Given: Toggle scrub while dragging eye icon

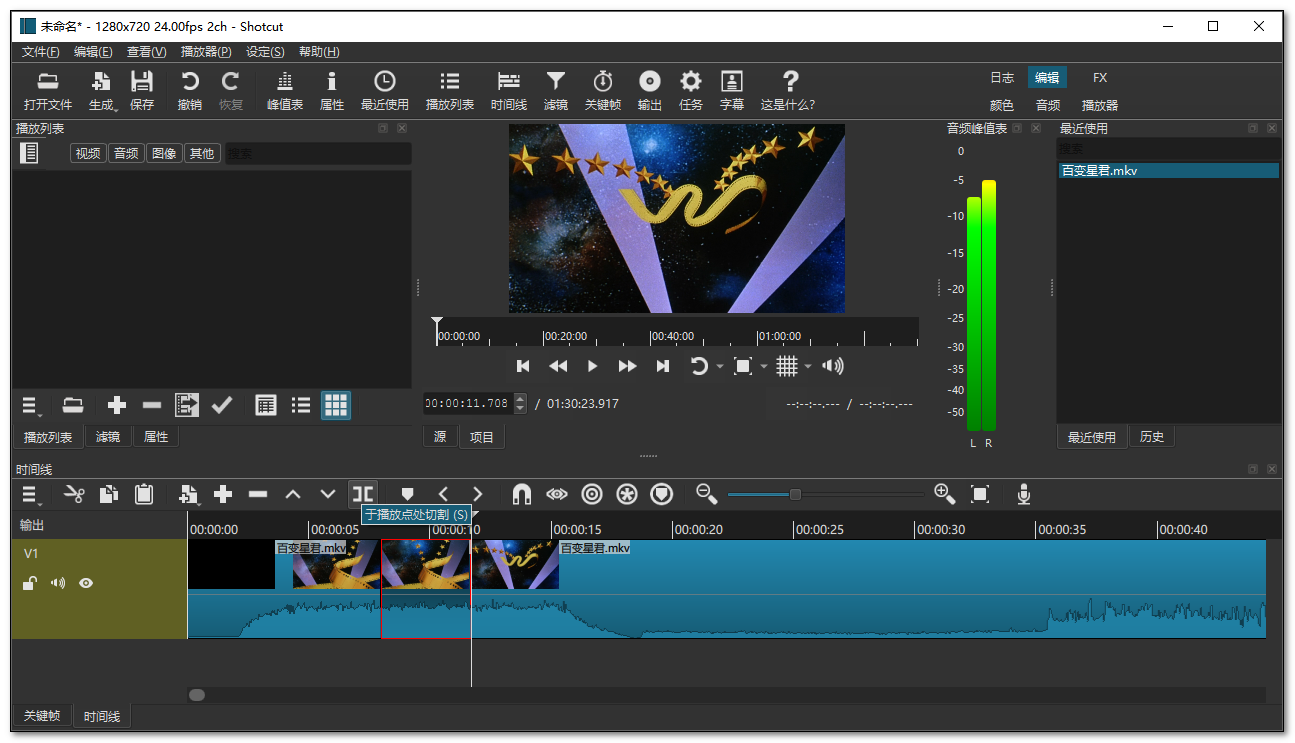Looking at the screenshot, I should pyautogui.click(x=557, y=494).
